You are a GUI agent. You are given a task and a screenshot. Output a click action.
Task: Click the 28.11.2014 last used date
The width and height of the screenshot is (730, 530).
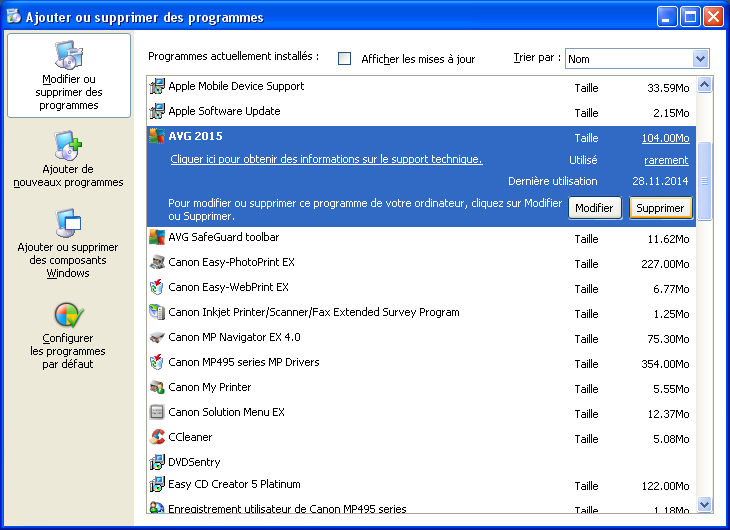click(x=660, y=181)
